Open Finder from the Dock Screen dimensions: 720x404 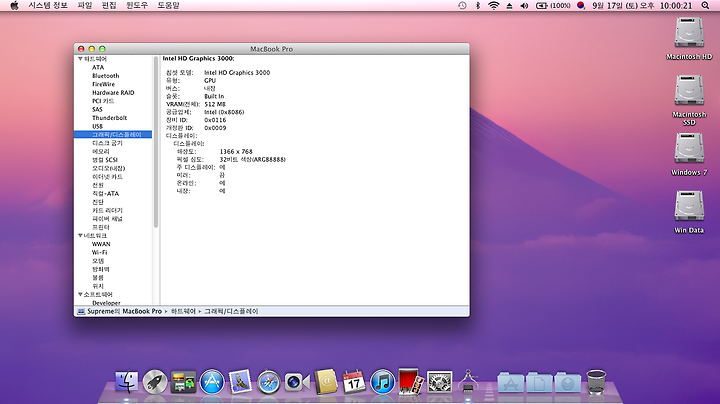[126, 382]
